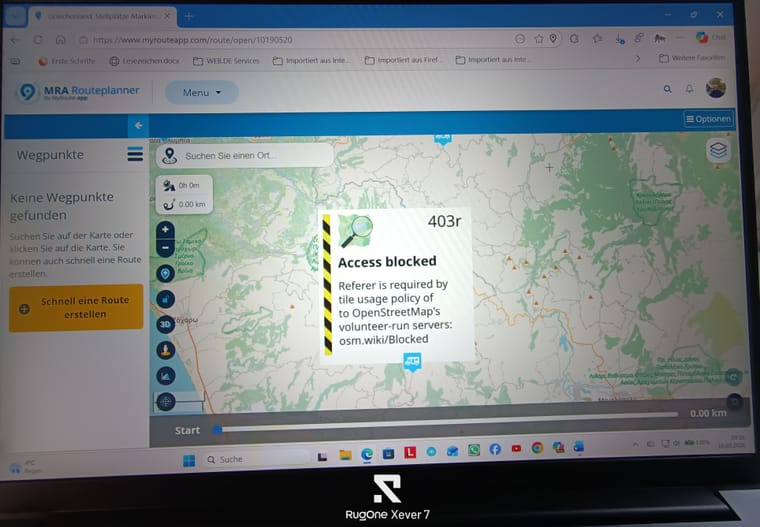Open the 'Erste Schritte' bookmark
The height and width of the screenshot is (527, 760).
(67, 61)
